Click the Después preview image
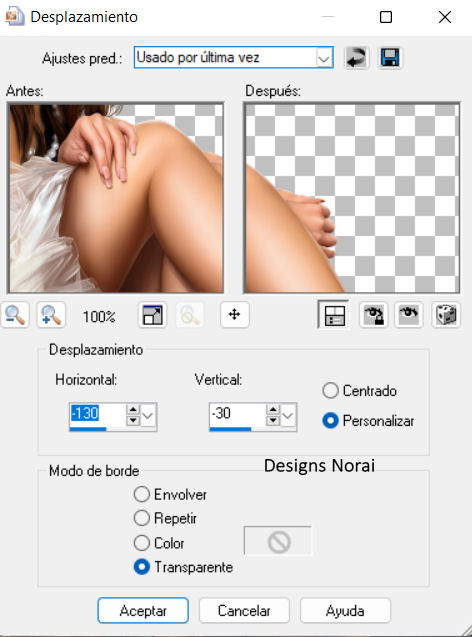Image resolution: width=472 pixels, height=637 pixels. 352,198
